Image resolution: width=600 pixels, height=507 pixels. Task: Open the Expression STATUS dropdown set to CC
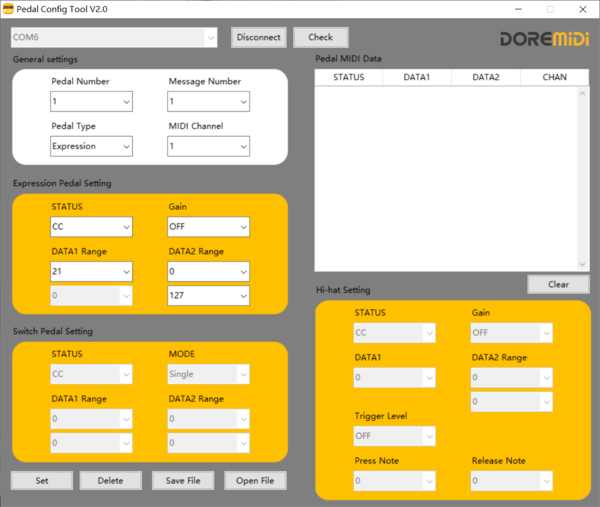click(91, 227)
